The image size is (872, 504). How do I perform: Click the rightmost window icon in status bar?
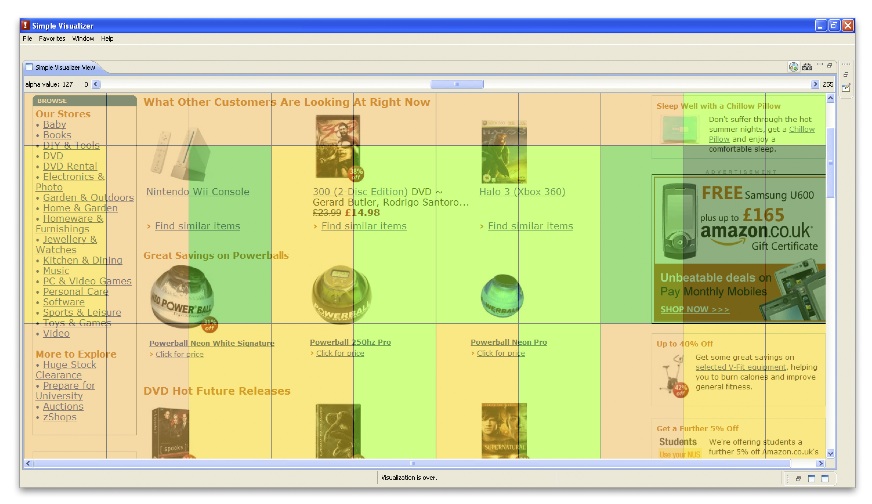coord(824,479)
